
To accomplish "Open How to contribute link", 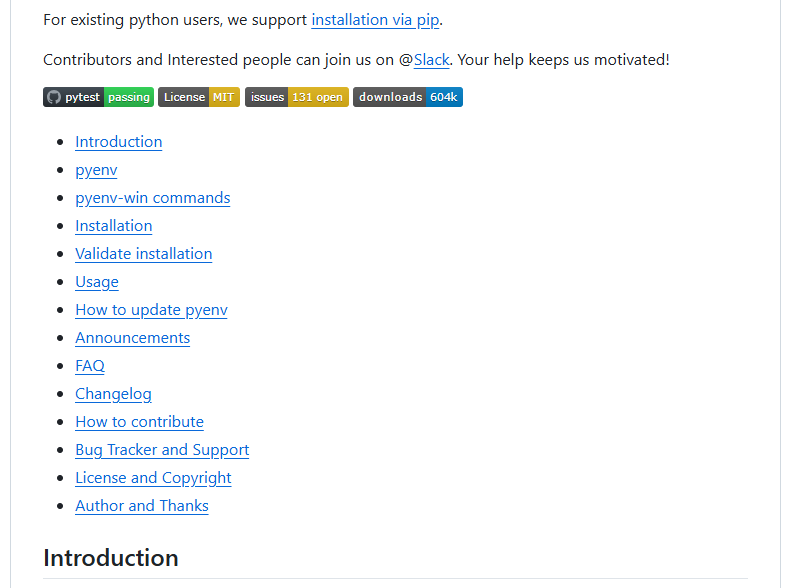I will [x=139, y=422].
